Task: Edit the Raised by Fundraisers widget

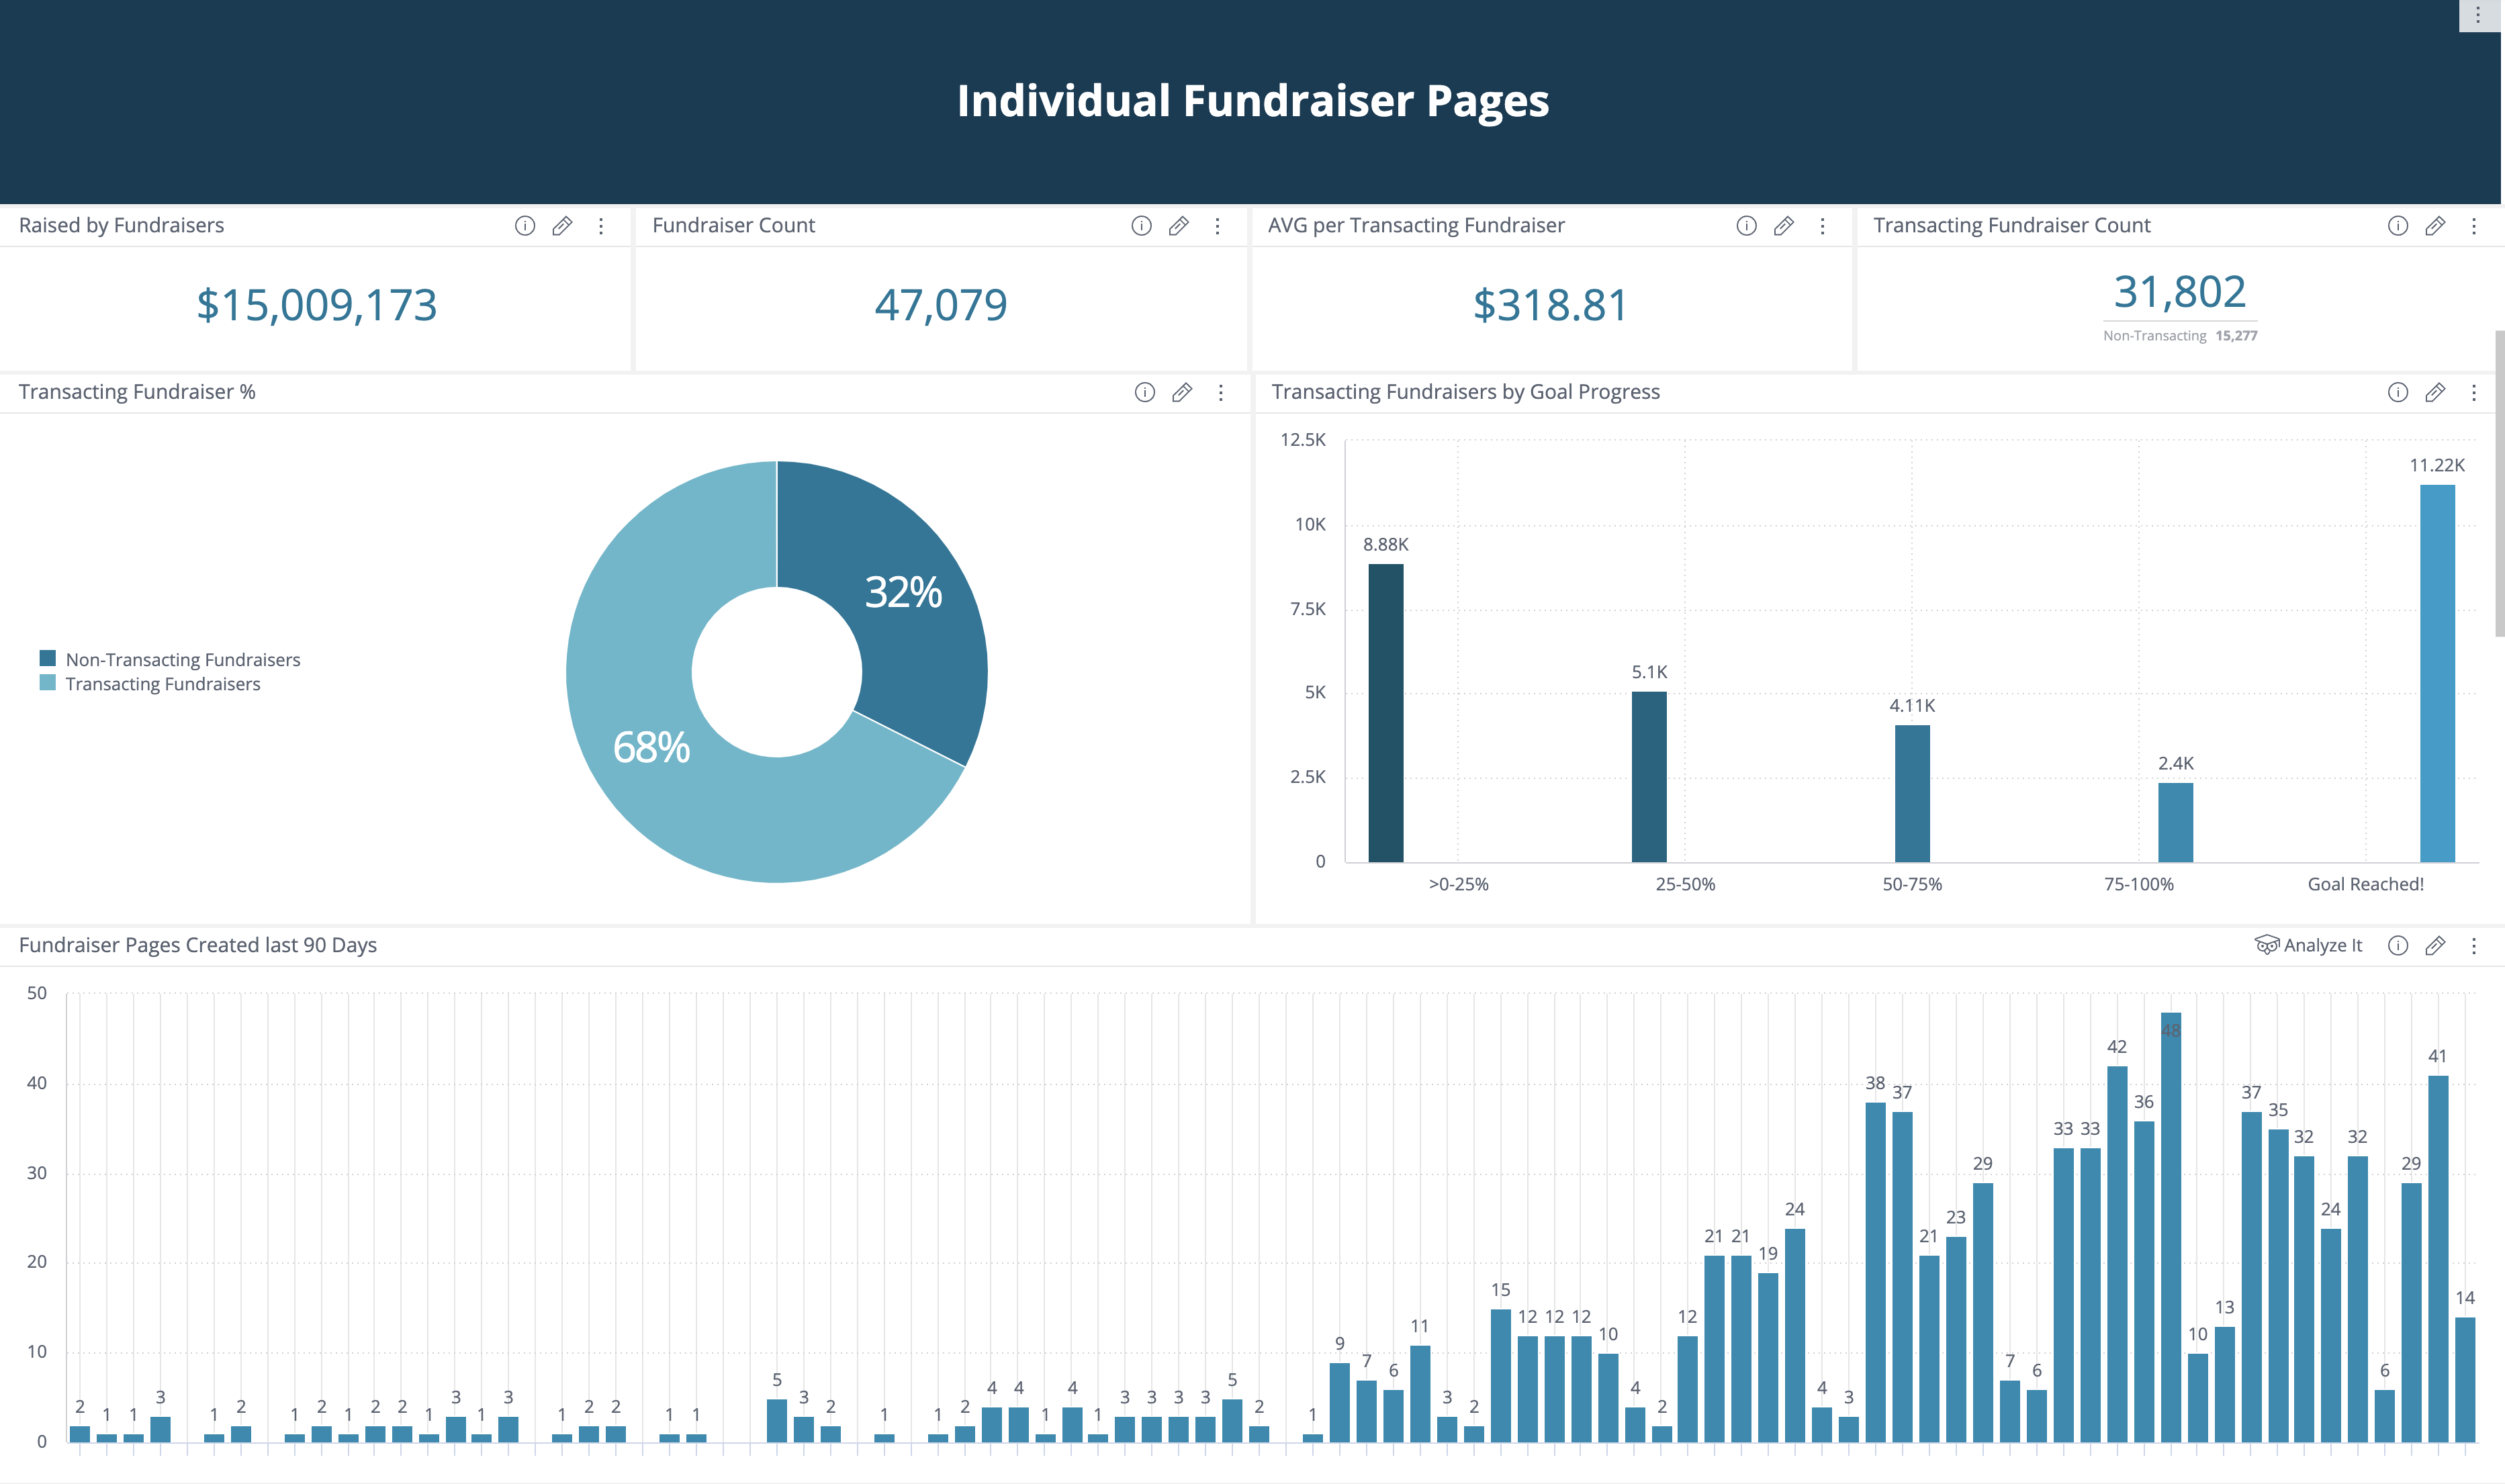Action: (562, 226)
